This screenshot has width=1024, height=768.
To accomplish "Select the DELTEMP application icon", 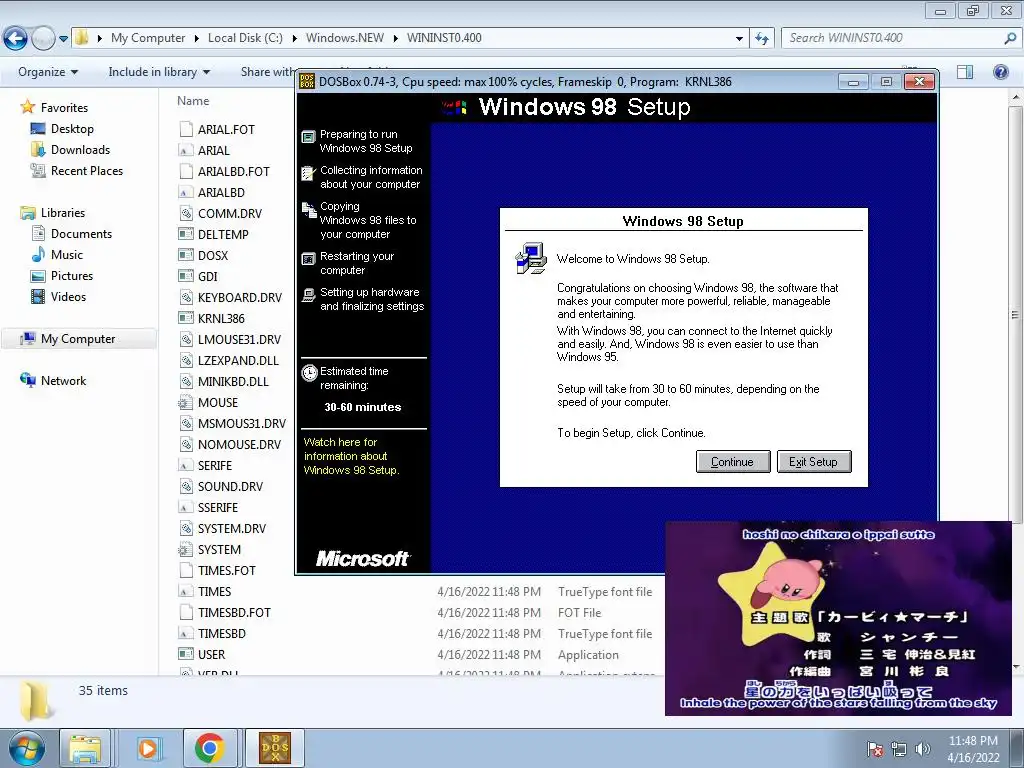I will coord(185,234).
